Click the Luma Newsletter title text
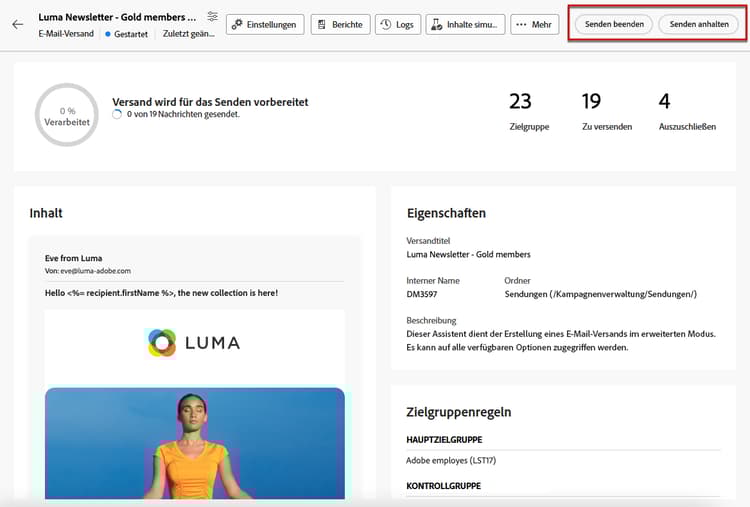 pos(117,17)
